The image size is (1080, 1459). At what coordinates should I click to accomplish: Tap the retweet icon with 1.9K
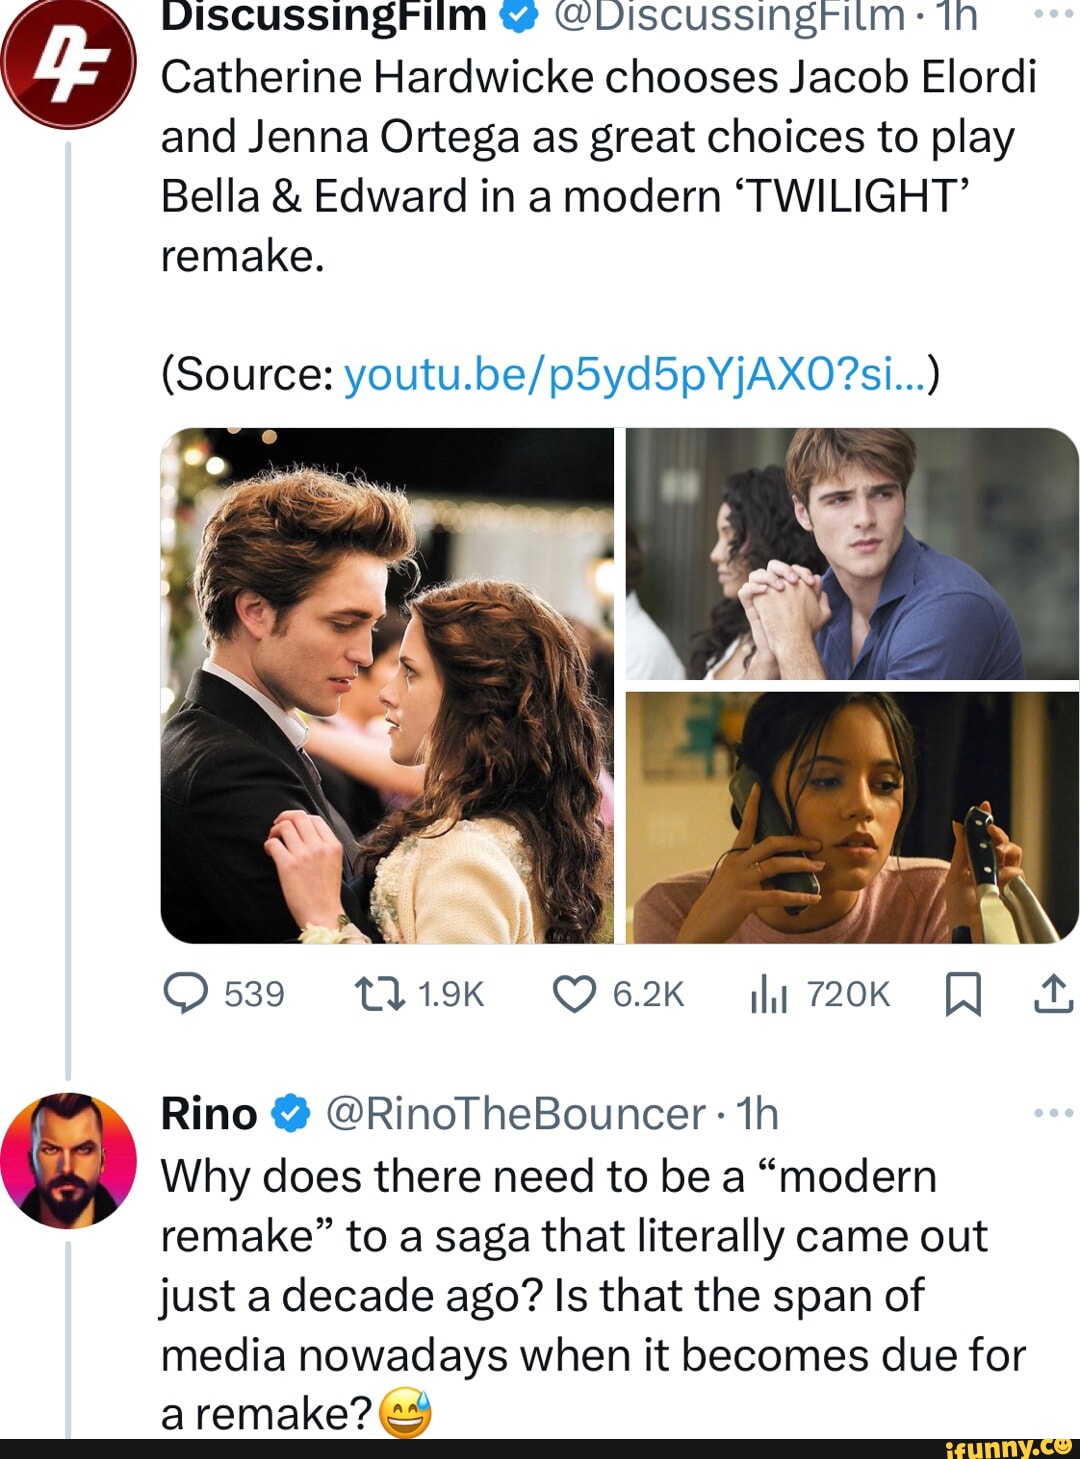click(380, 994)
